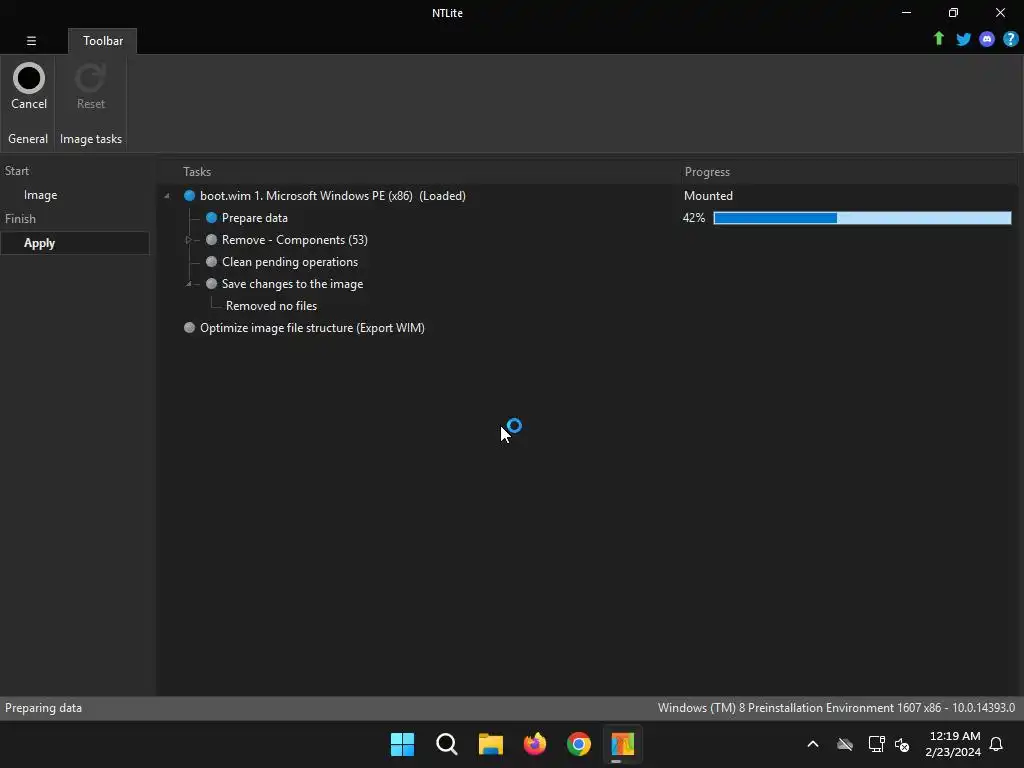Screen dimensions: 1024x768
Task: Launch Chrome from taskbar
Action: click(579, 744)
